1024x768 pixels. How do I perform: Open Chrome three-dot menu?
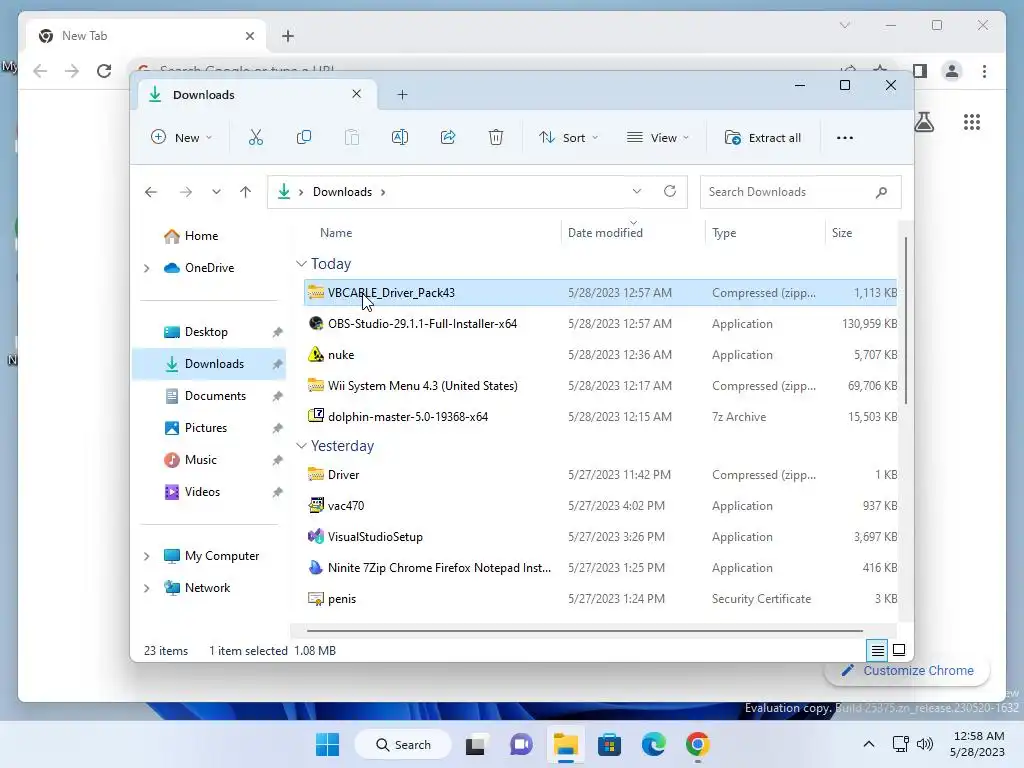(984, 71)
